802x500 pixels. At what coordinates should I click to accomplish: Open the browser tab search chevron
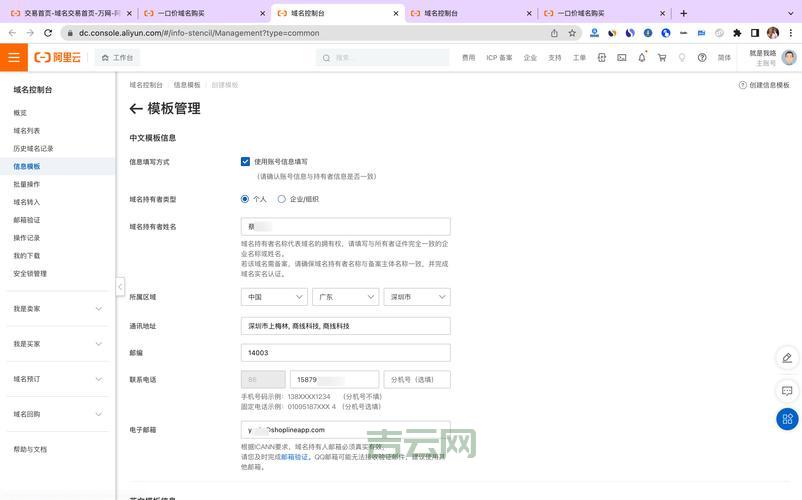[x=790, y=13]
